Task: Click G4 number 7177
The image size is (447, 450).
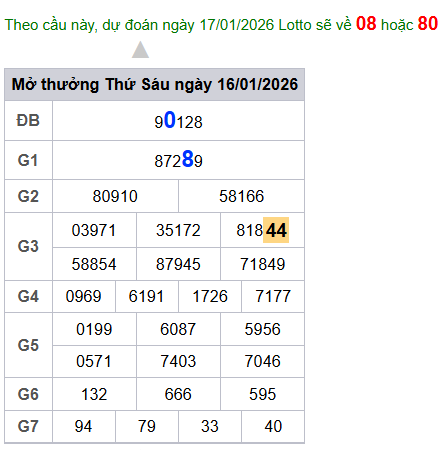Action: [273, 296]
